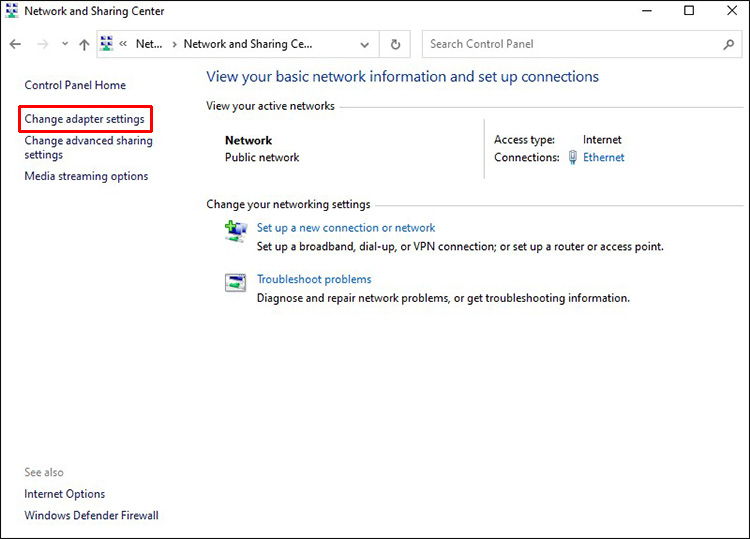Click the Back navigation arrow
750x539 pixels.
tap(15, 45)
